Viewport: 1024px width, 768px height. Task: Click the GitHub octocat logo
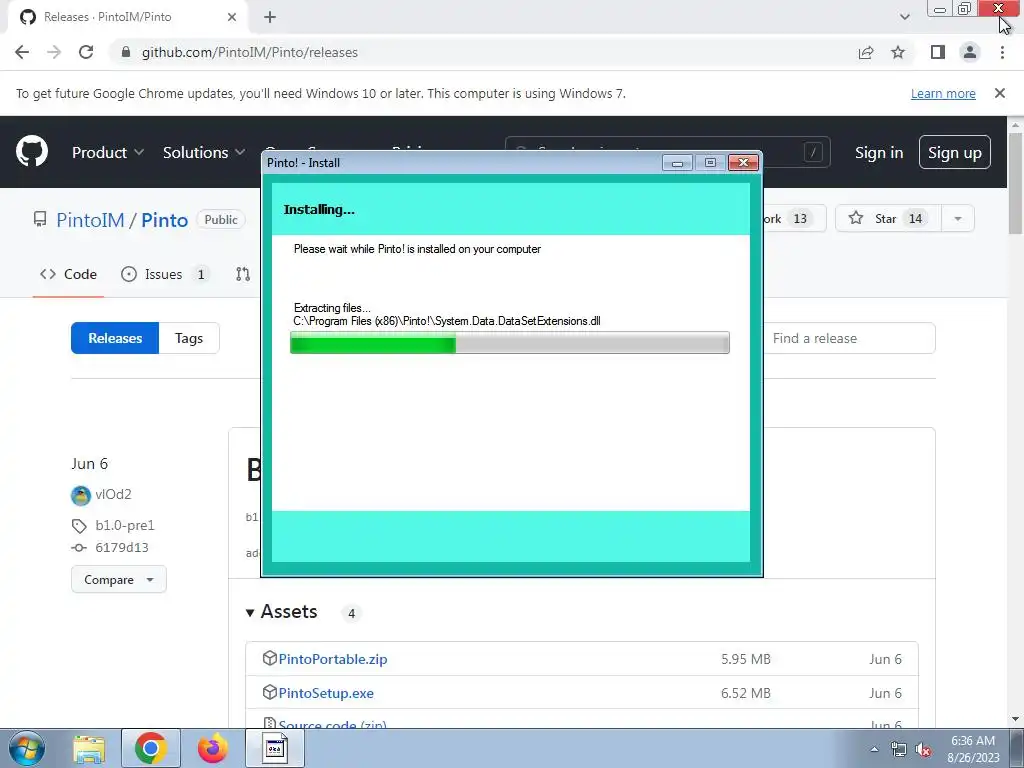tap(32, 152)
